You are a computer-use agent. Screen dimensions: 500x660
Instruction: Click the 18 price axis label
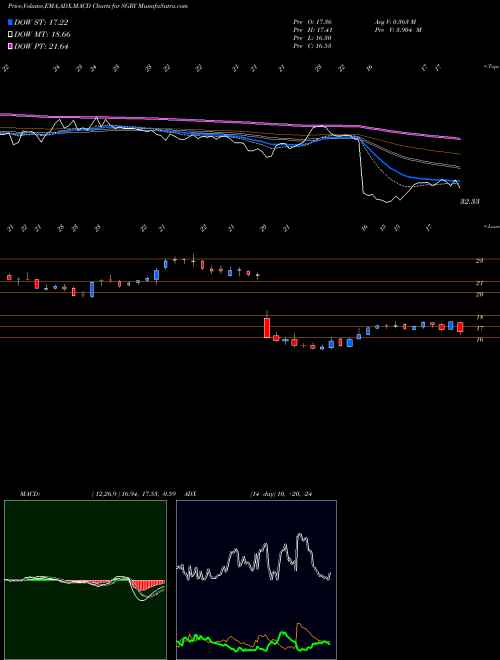(x=479, y=317)
